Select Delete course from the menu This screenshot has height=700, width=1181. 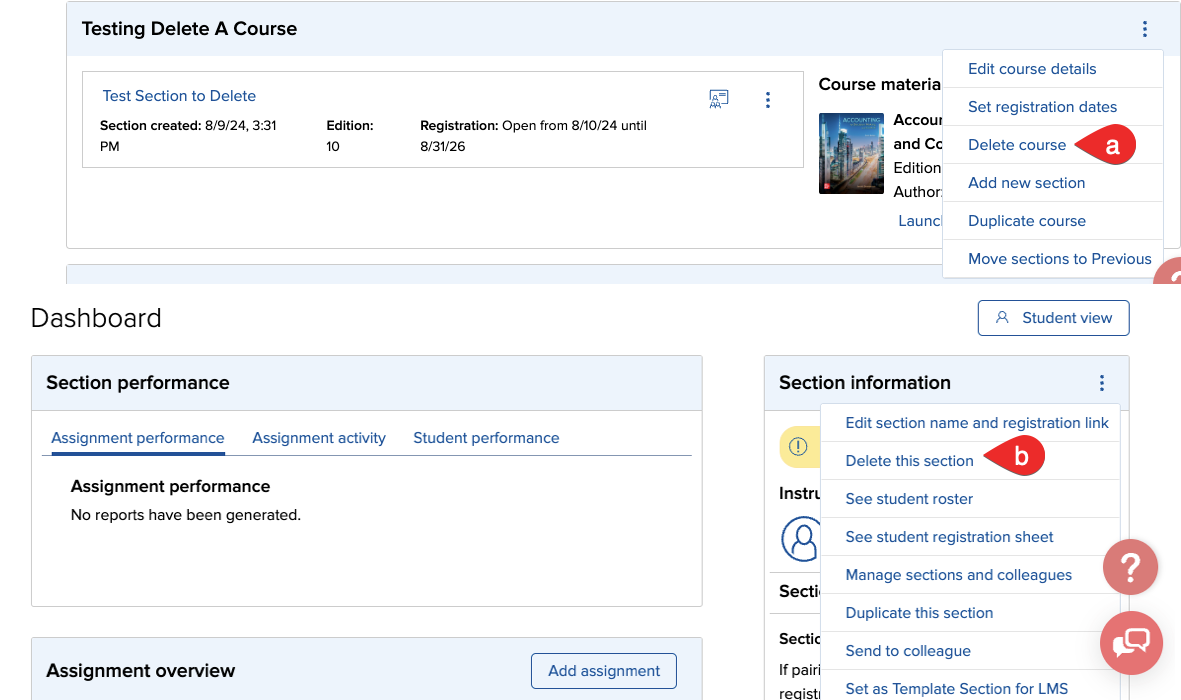click(1017, 145)
